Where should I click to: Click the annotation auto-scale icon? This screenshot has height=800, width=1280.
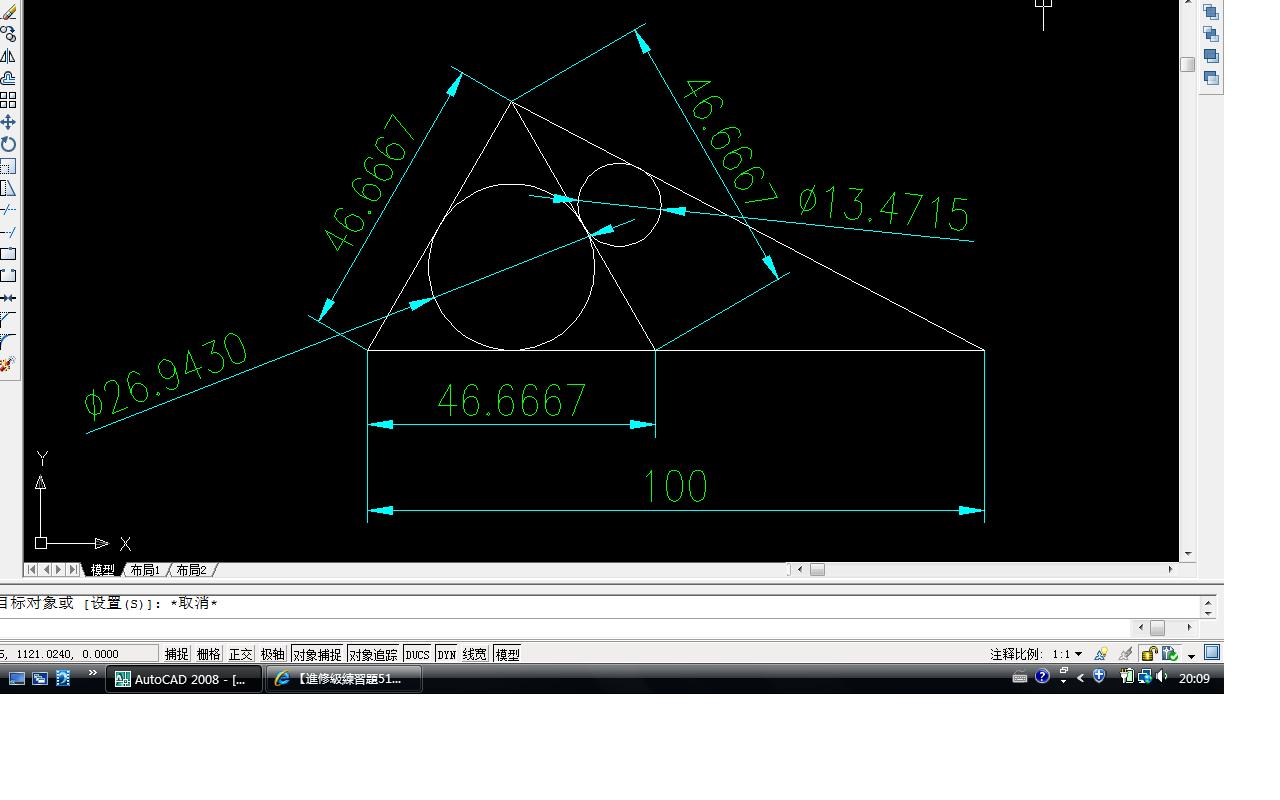pyautogui.click(x=1126, y=654)
